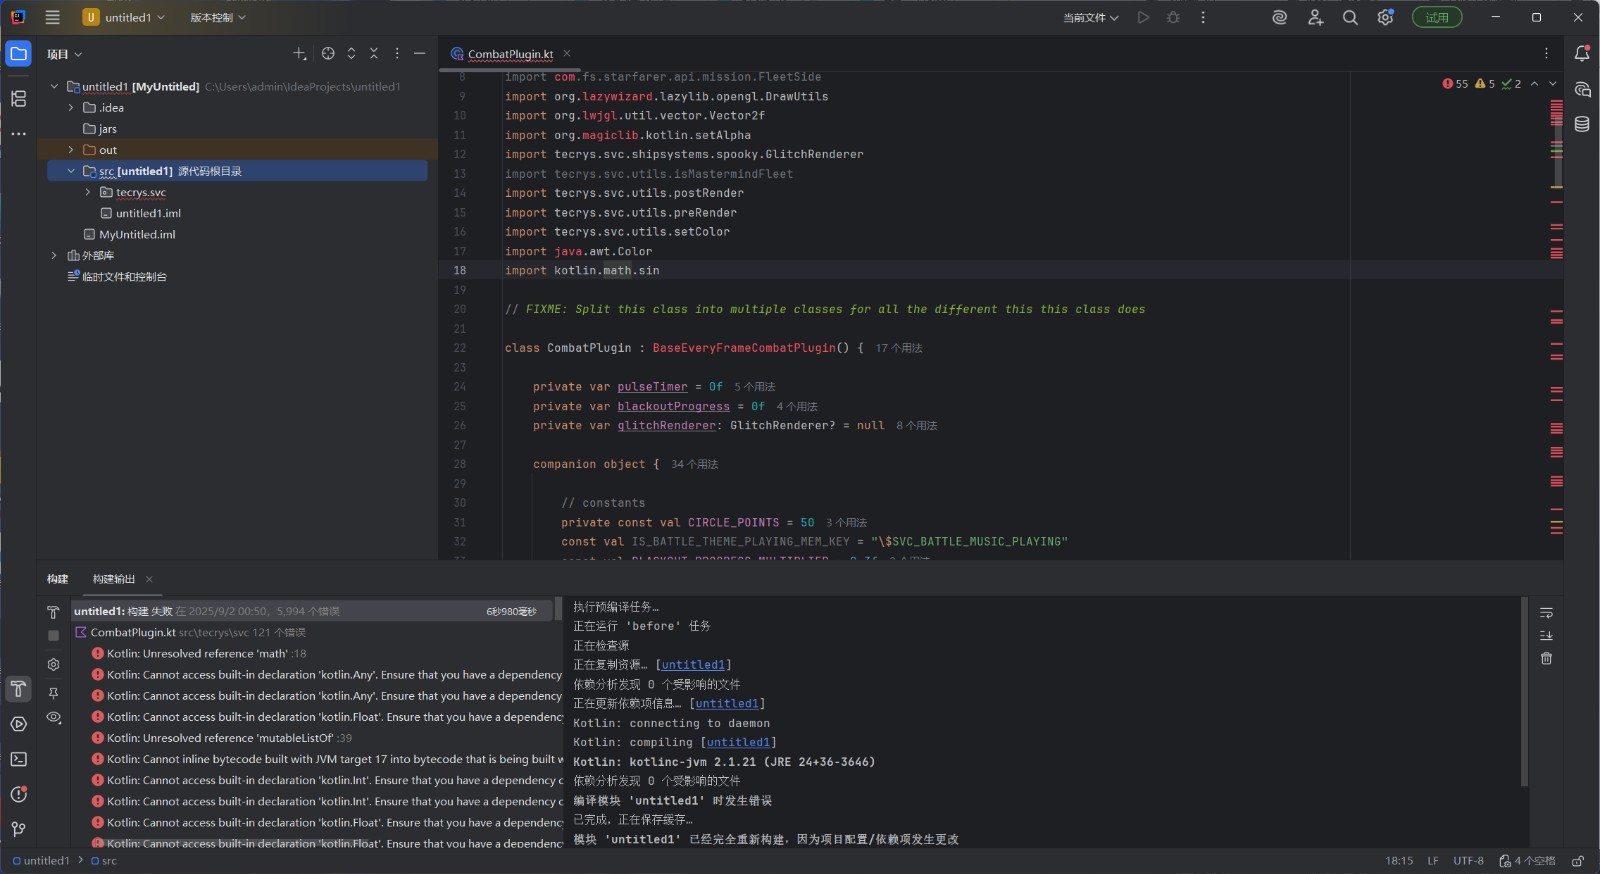Click the Search Everywhere magnifier icon
Screen dimensions: 1600x874
pos(1350,17)
